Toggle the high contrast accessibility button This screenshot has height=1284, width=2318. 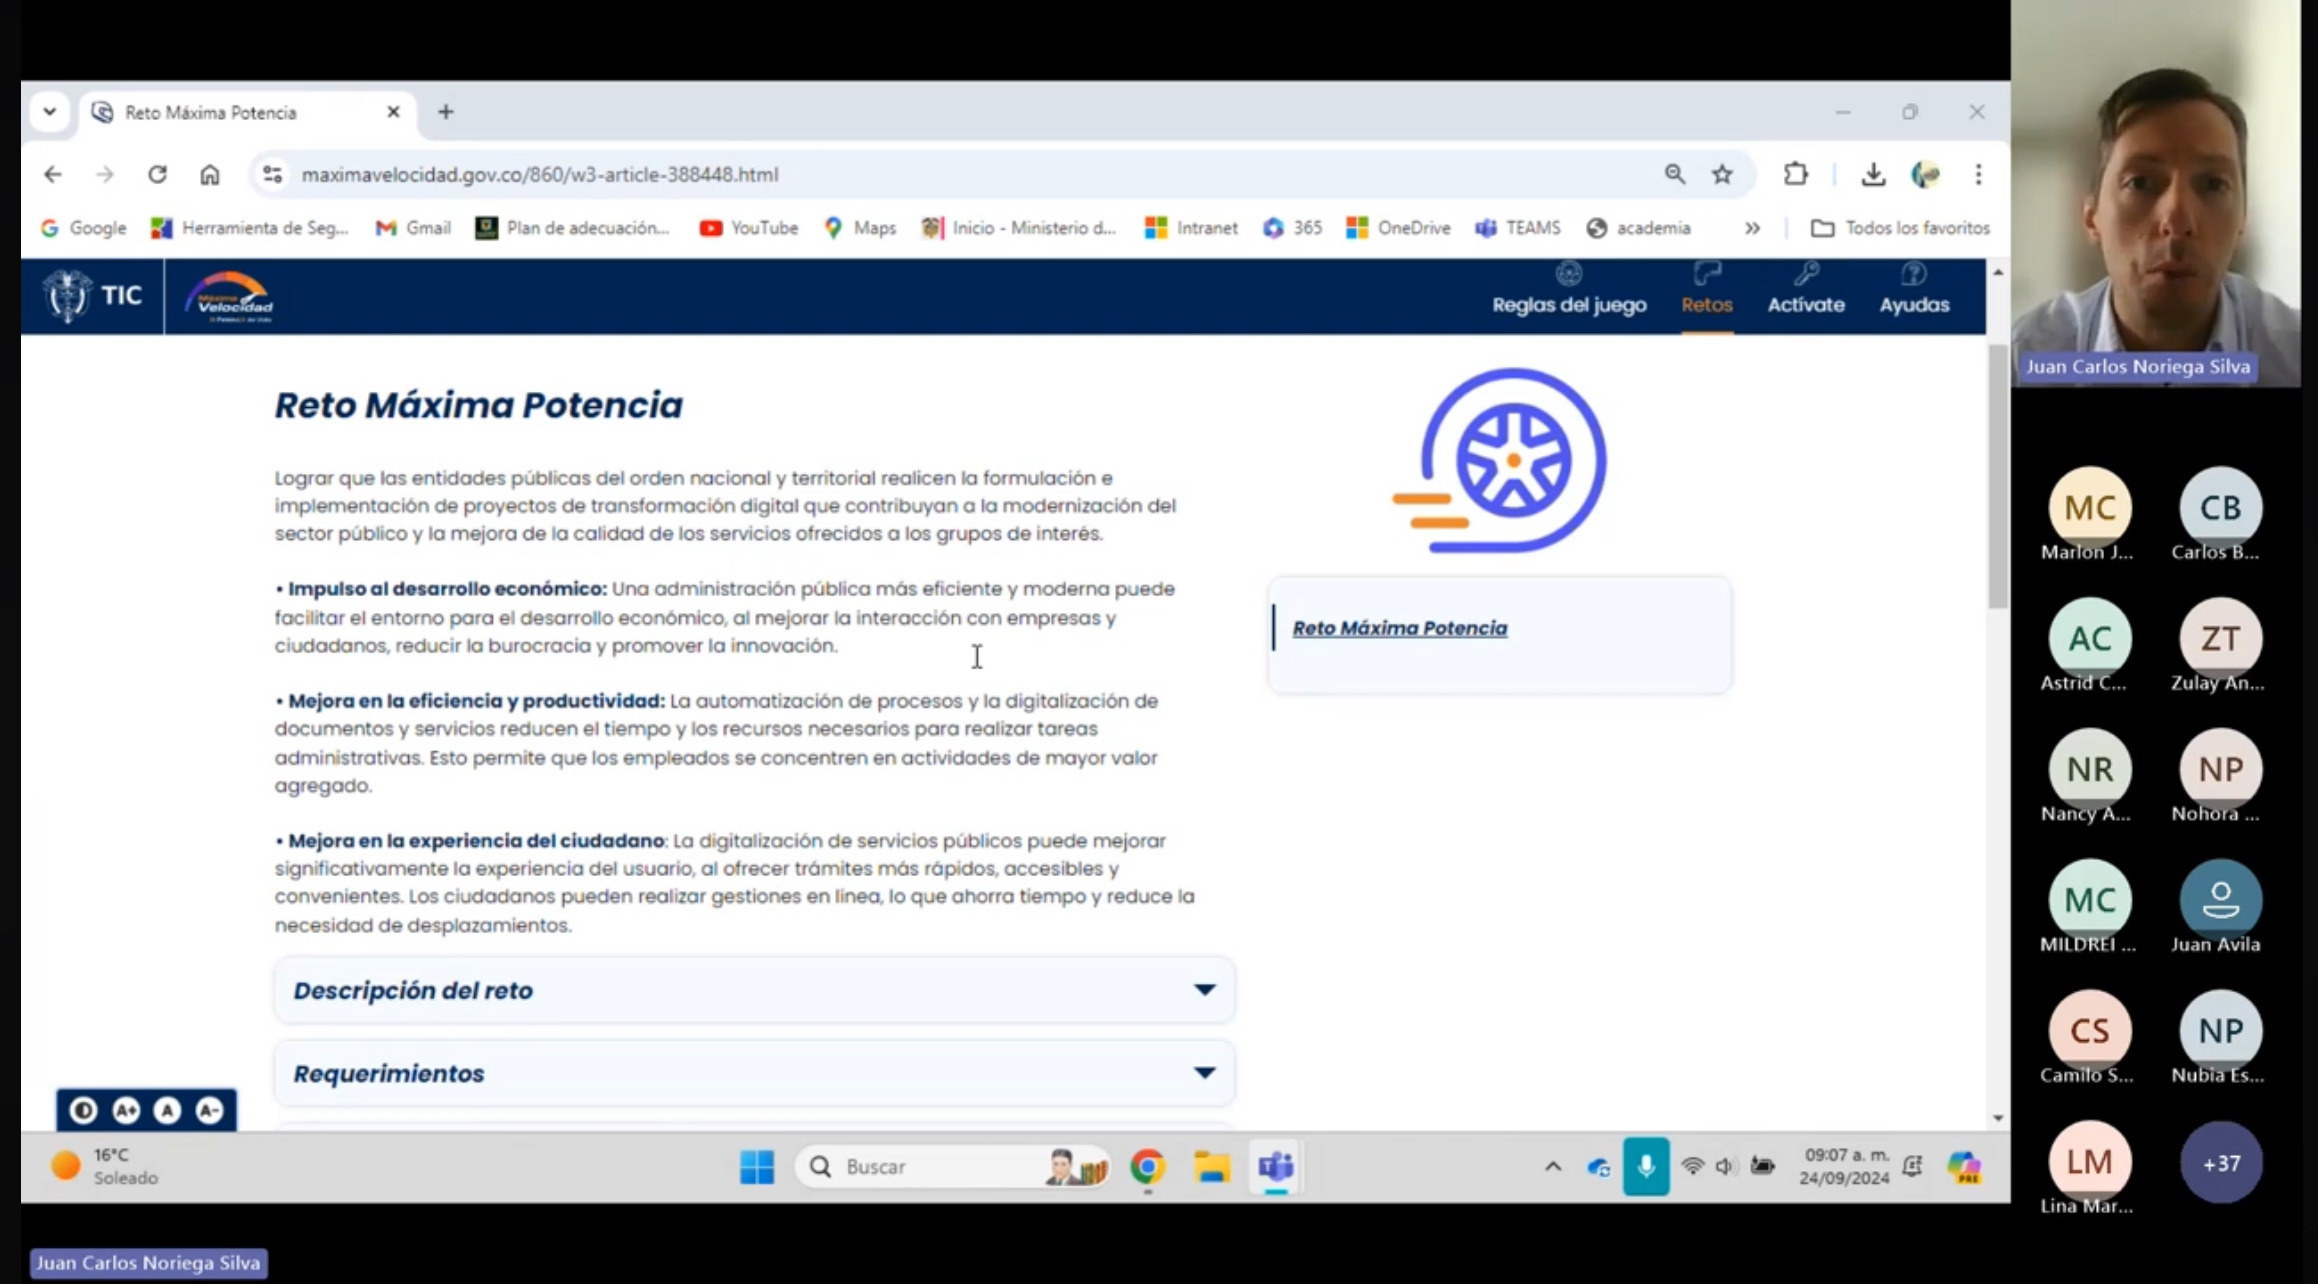point(84,1110)
